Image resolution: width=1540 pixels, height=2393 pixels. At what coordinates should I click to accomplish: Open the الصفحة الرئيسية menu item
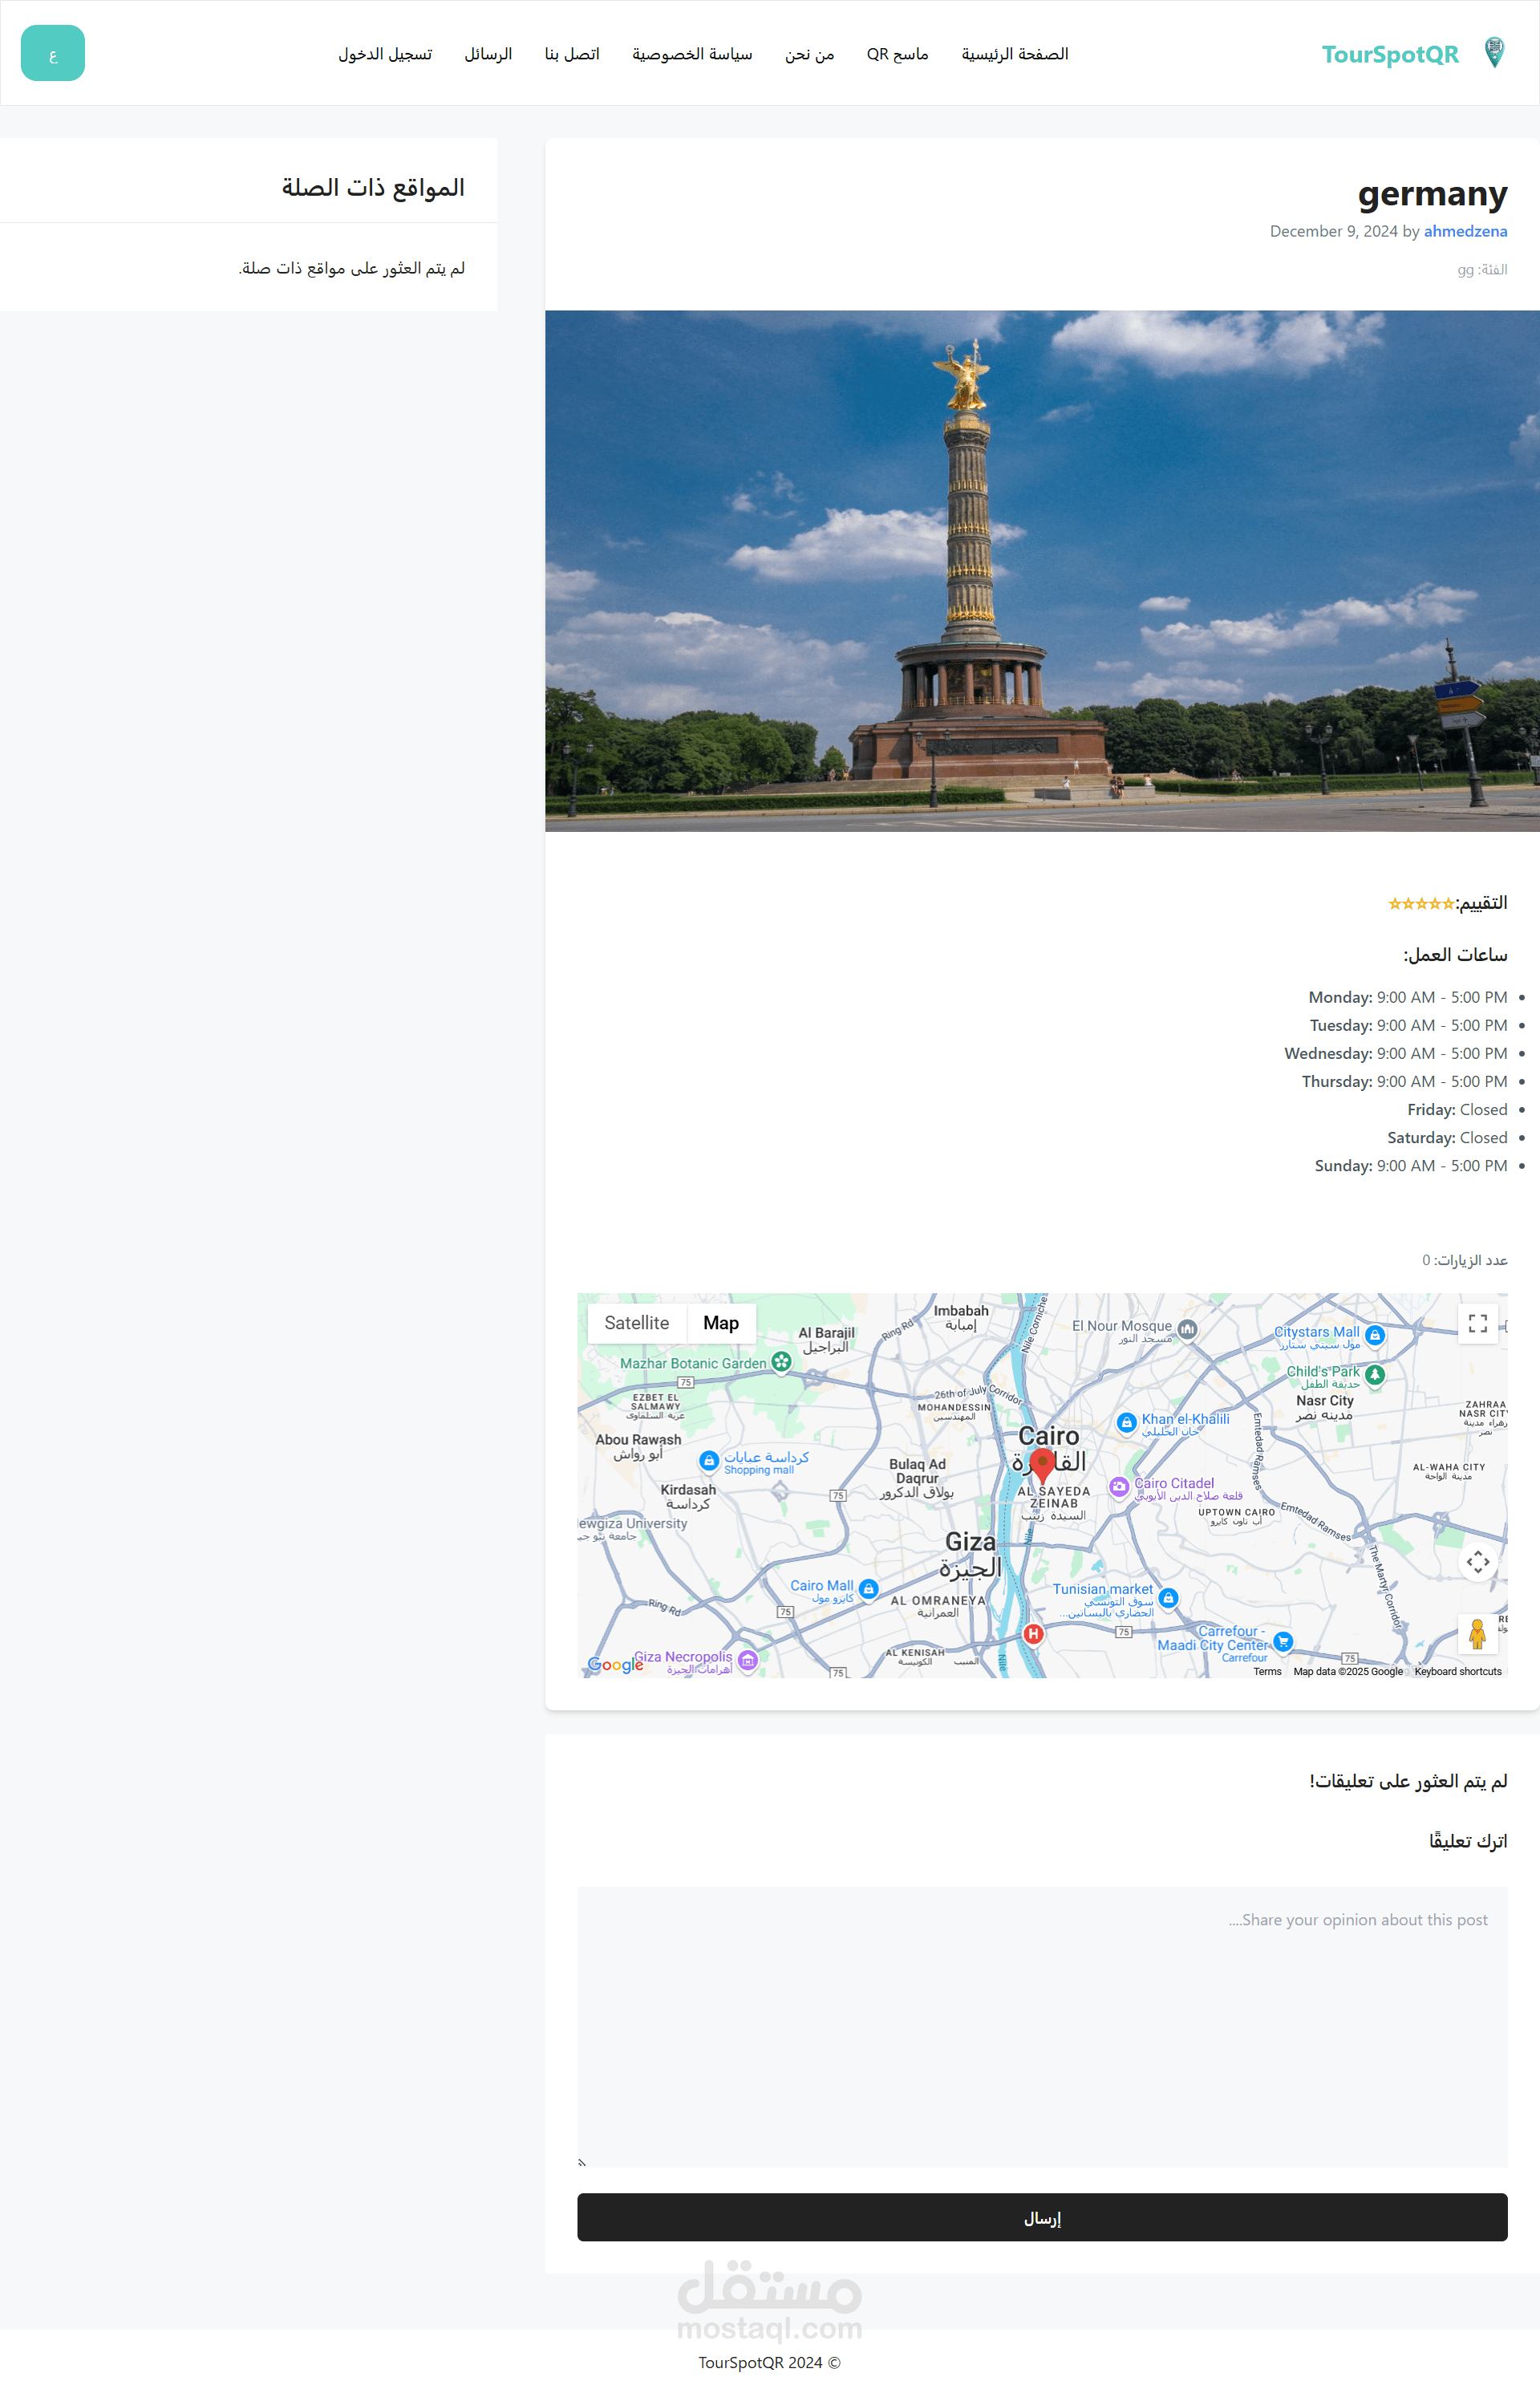(1014, 54)
